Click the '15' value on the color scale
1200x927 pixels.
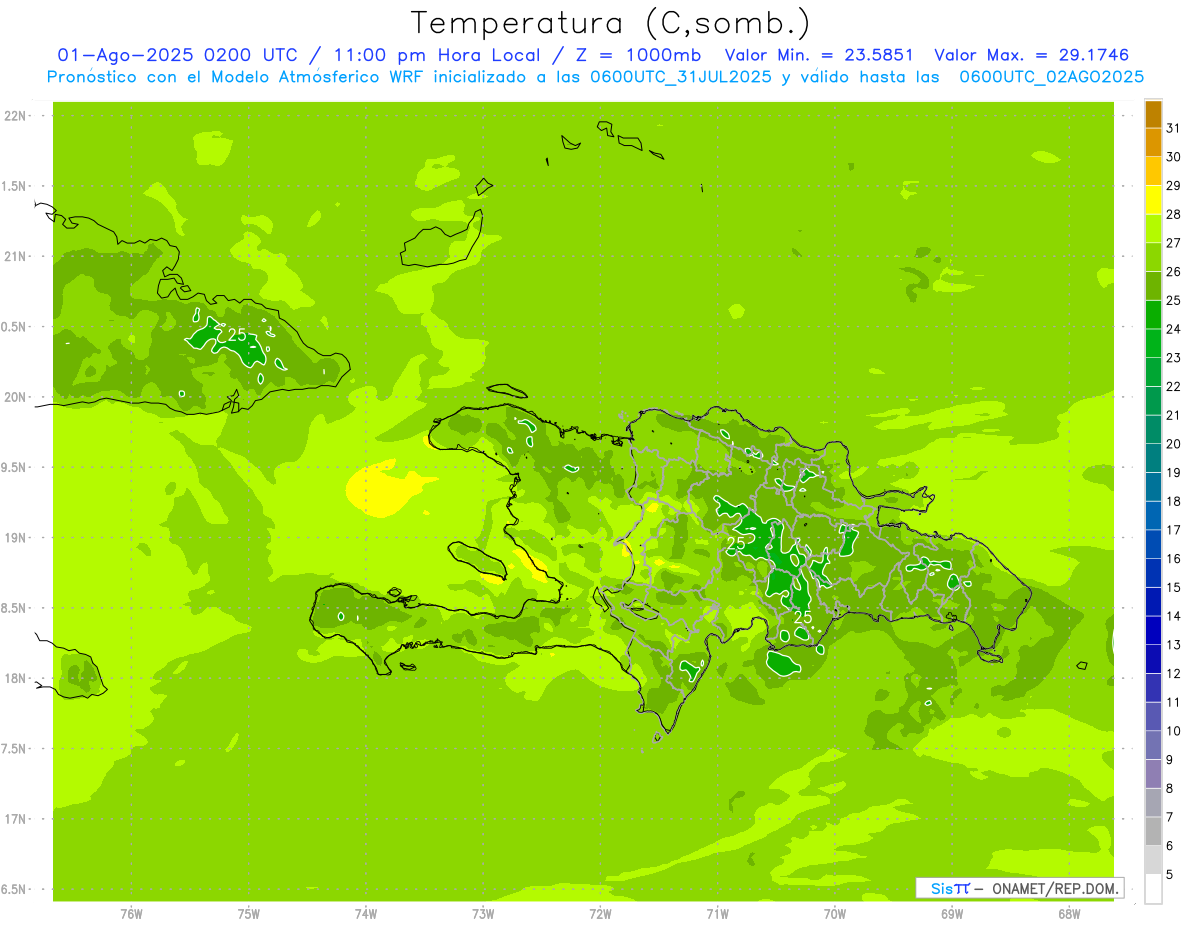pos(1173,588)
